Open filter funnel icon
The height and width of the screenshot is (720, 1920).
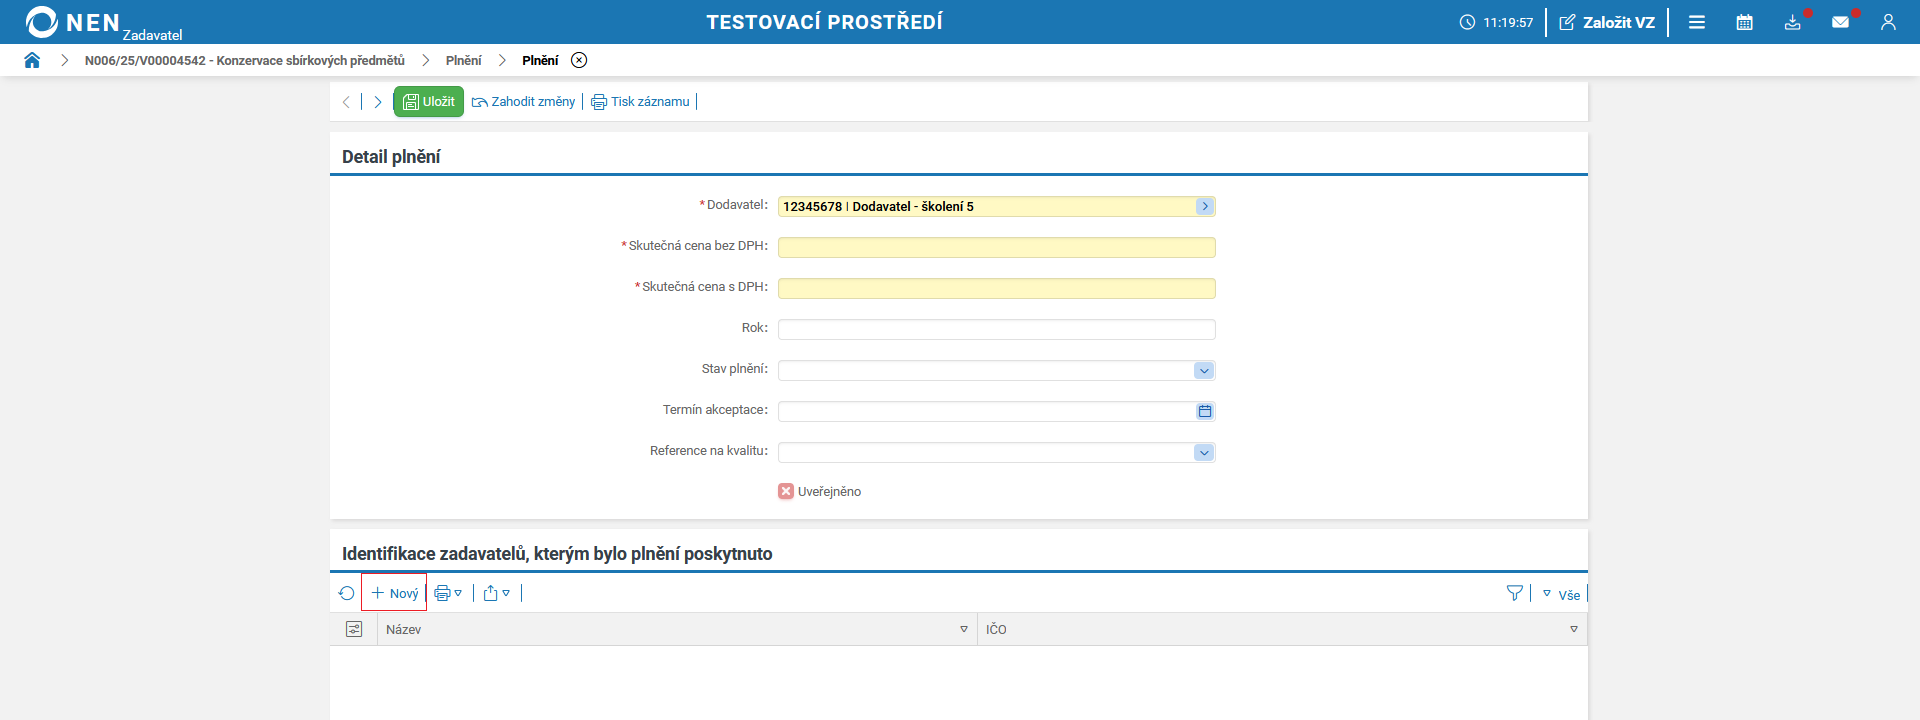pos(1515,593)
